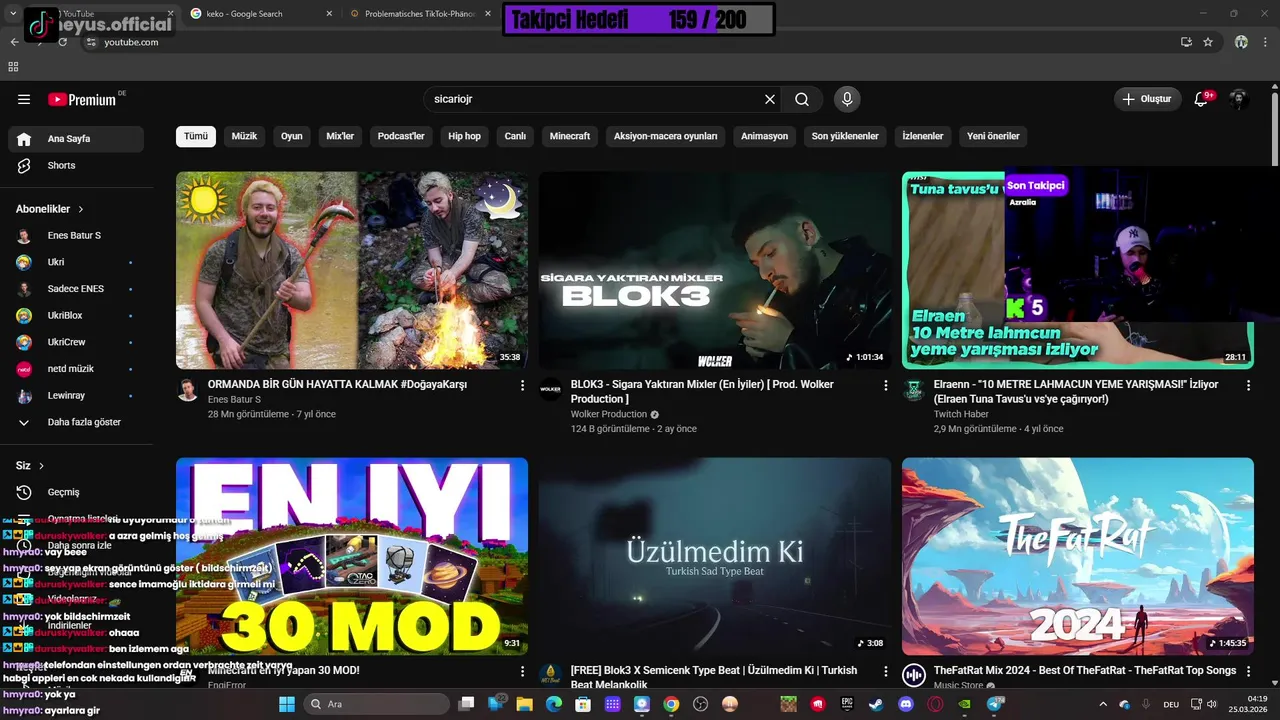Open Elraenn lahmacun video thumbnail
Screen dimensions: 1280x720
point(1078,270)
